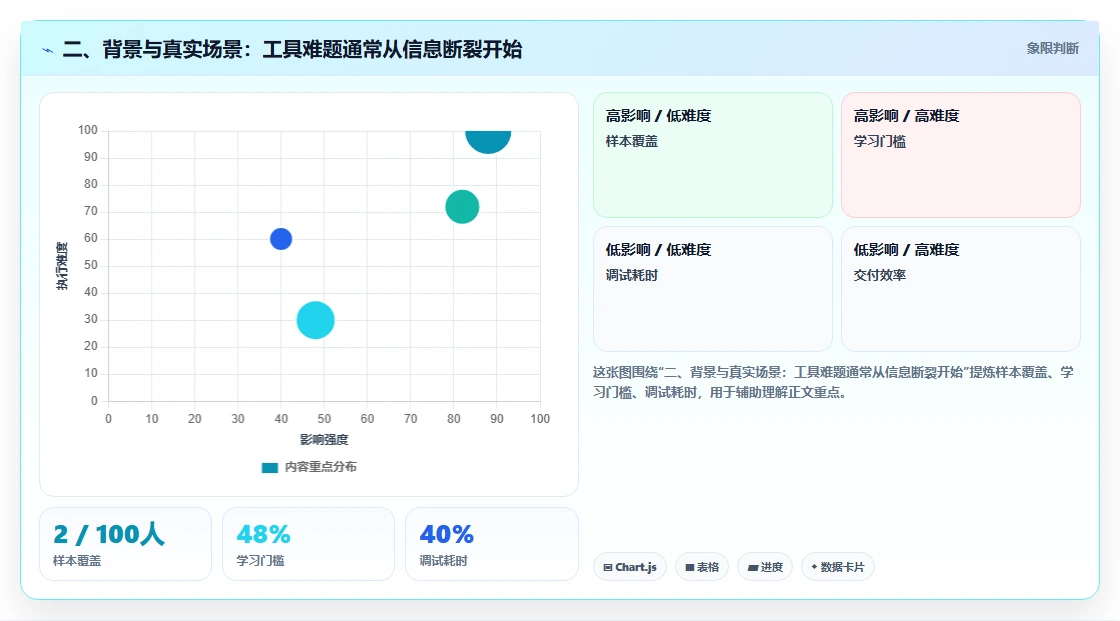The height and width of the screenshot is (621, 1120).
Task: Select the green bubble in the chart
Action: tap(462, 207)
